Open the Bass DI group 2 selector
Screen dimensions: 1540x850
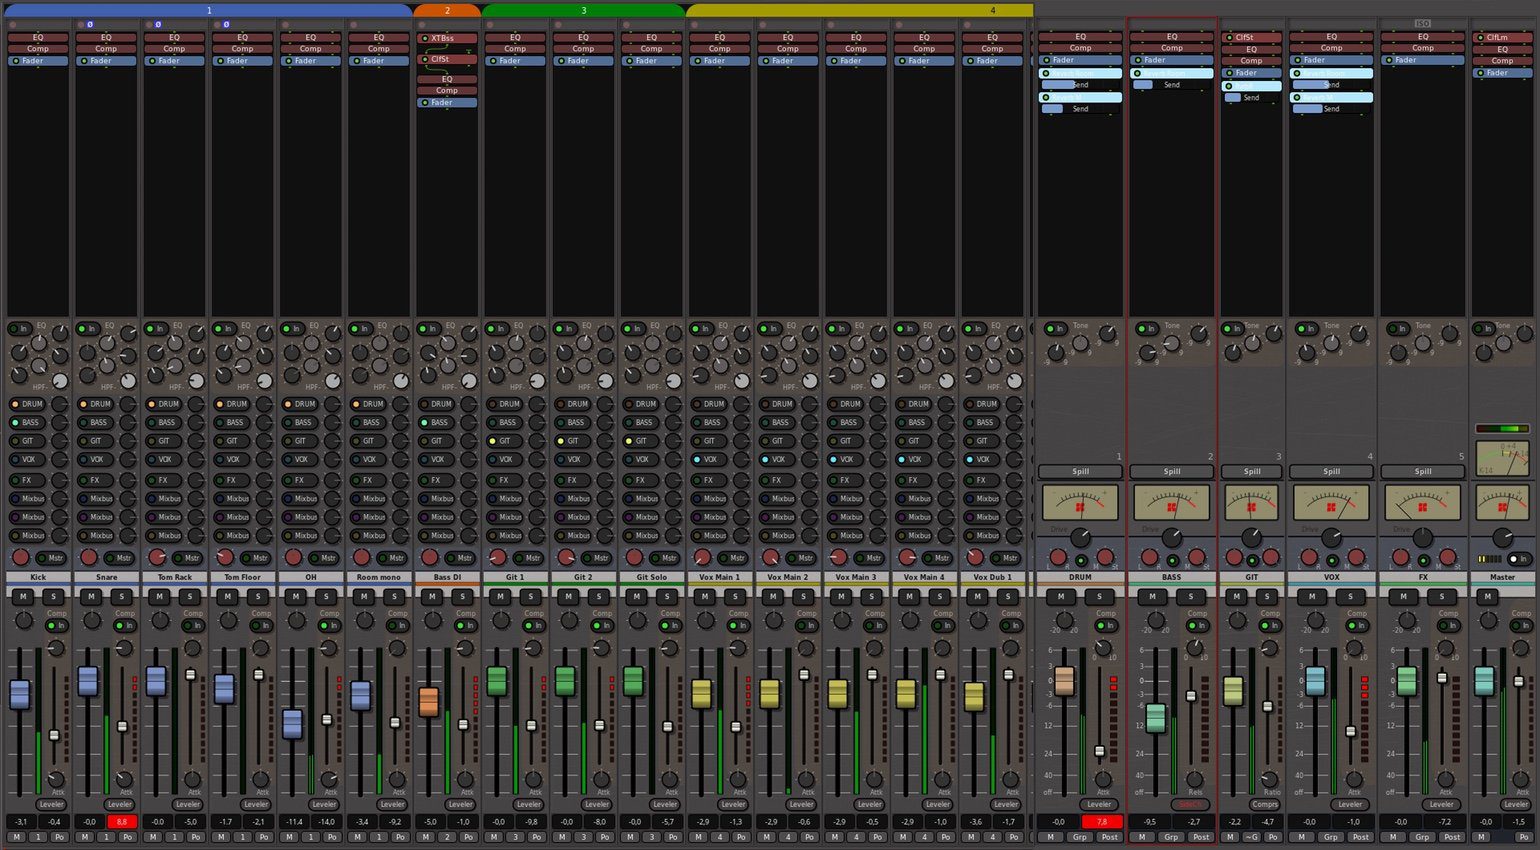pyautogui.click(x=447, y=837)
